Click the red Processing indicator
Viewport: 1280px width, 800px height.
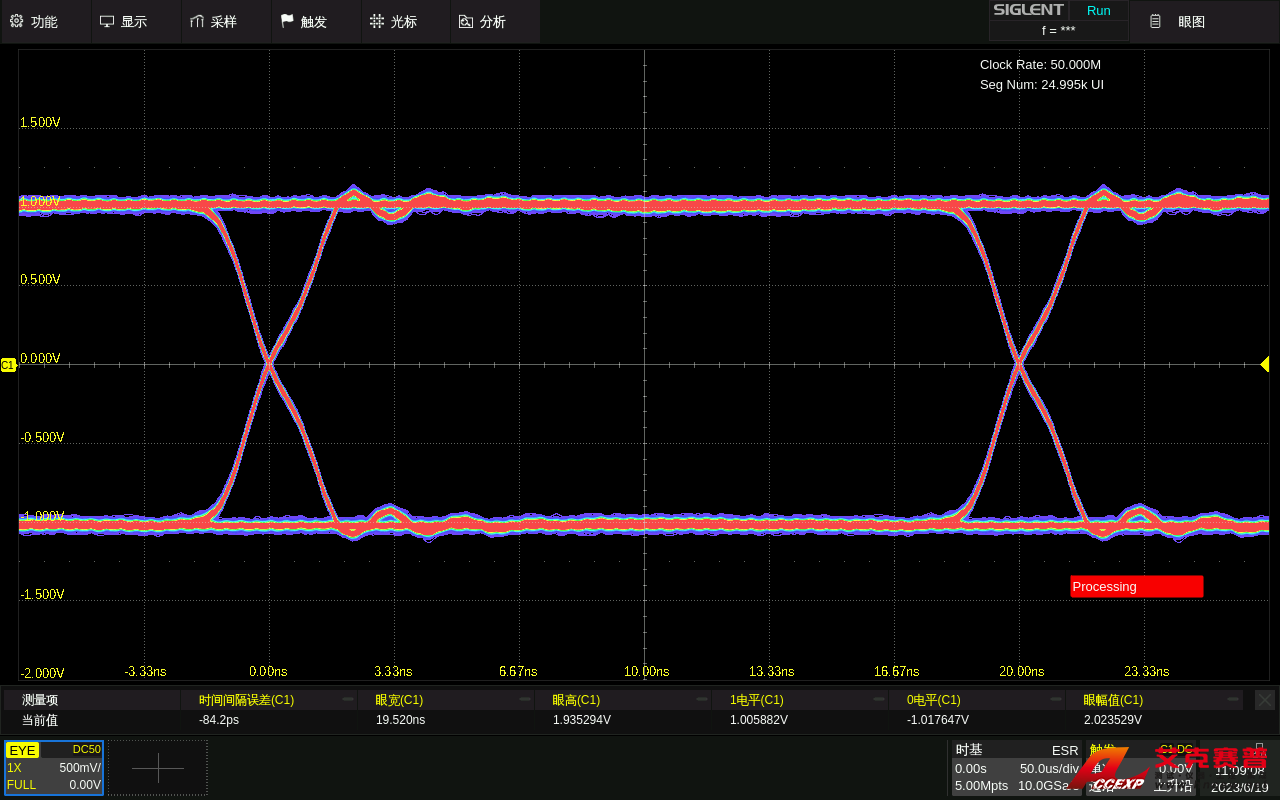click(x=1136, y=587)
